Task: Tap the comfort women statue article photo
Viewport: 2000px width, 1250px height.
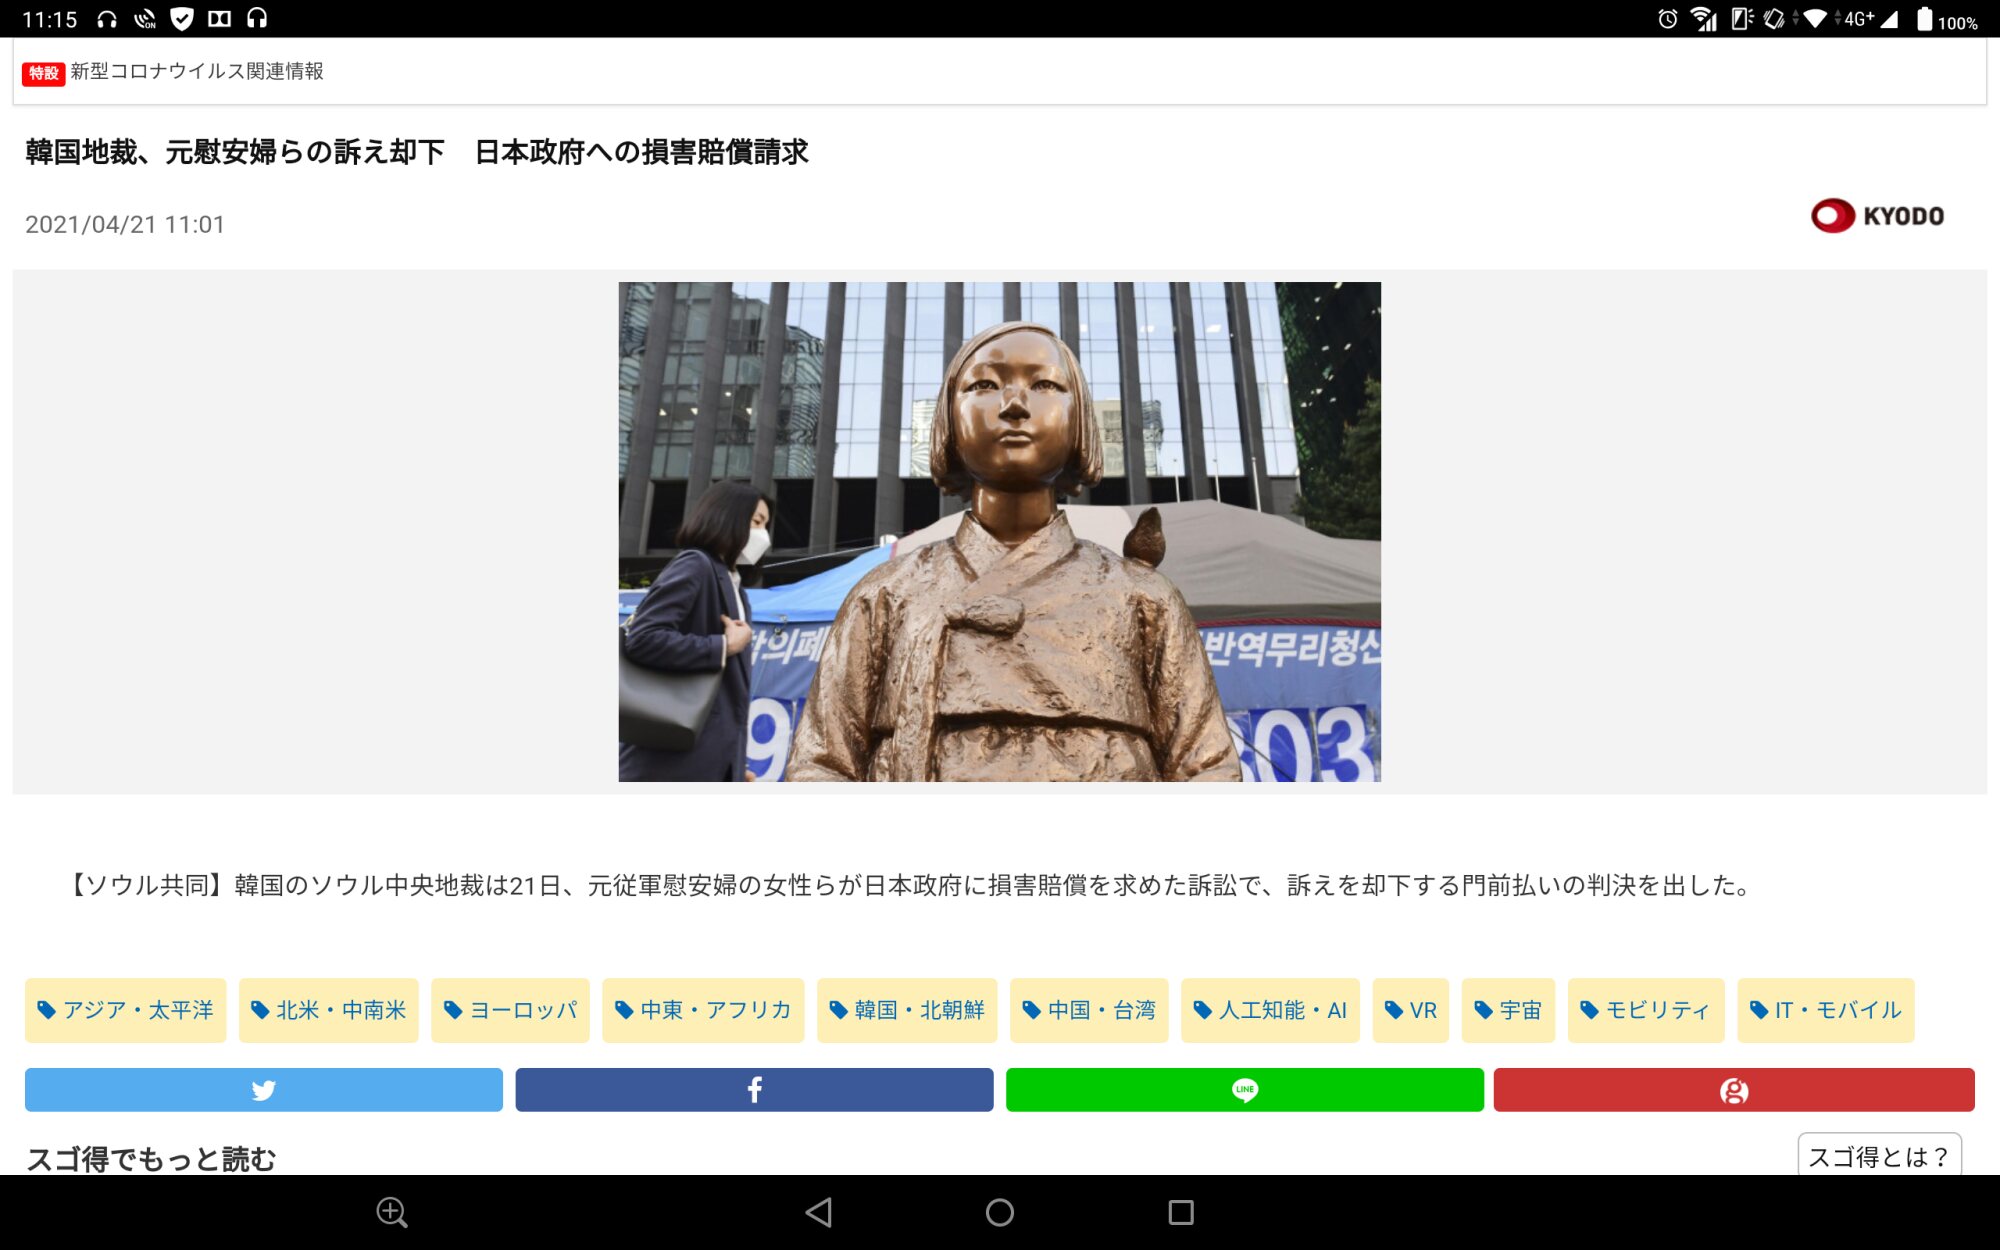Action: click(999, 531)
